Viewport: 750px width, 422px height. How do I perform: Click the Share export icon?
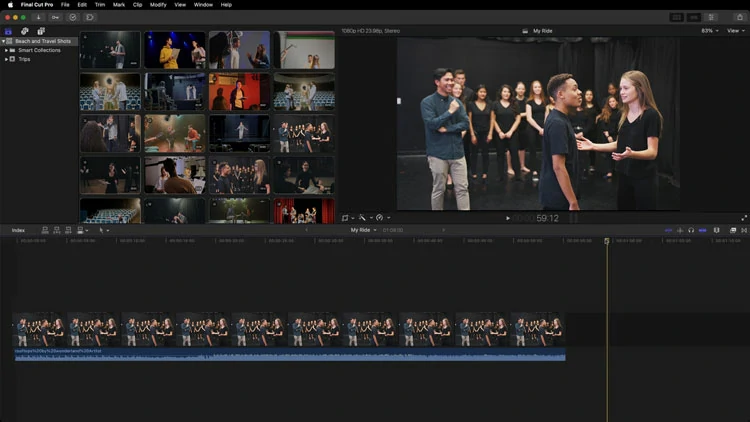739,17
